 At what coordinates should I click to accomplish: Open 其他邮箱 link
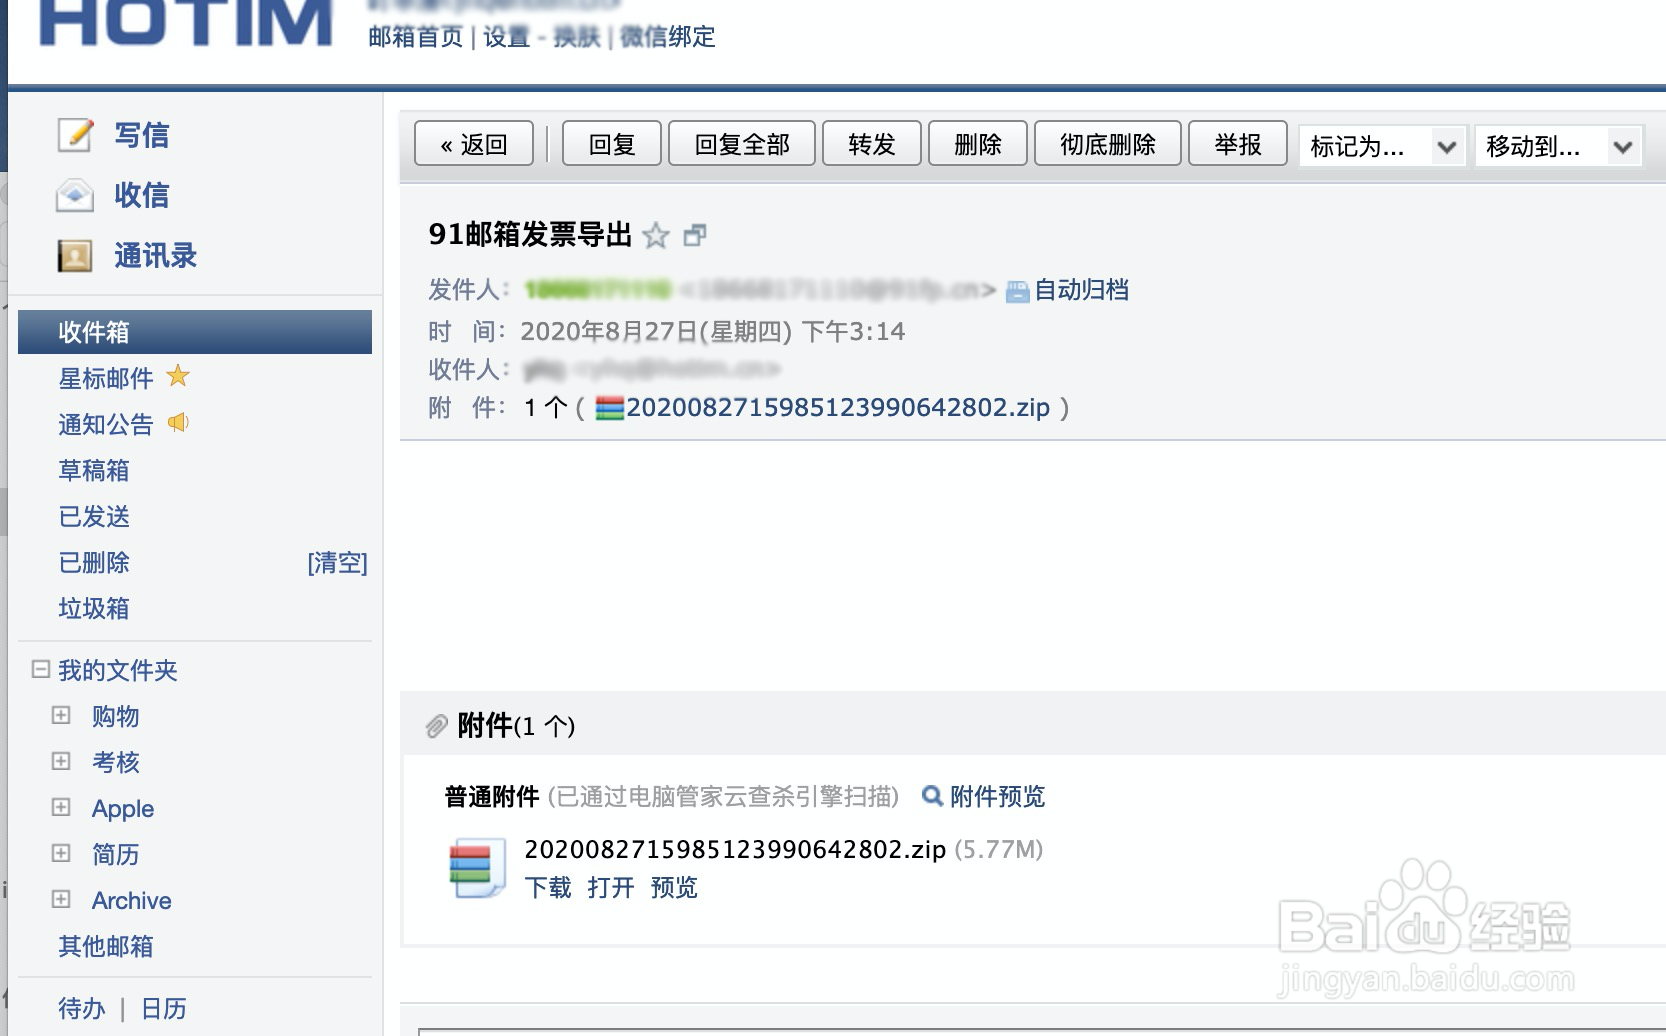click(106, 946)
